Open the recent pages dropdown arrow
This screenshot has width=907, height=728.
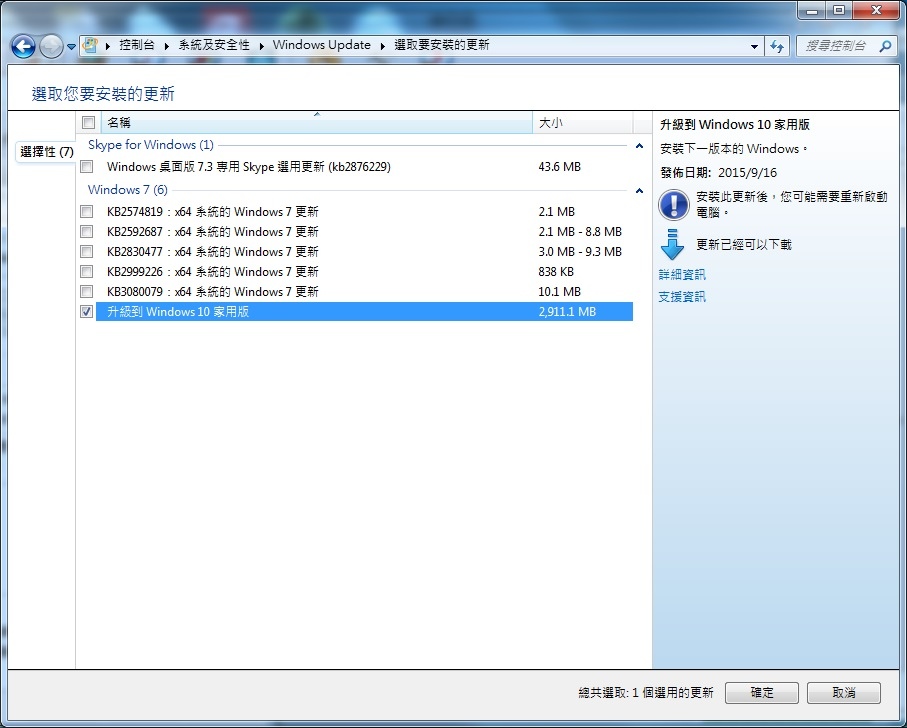[71, 46]
